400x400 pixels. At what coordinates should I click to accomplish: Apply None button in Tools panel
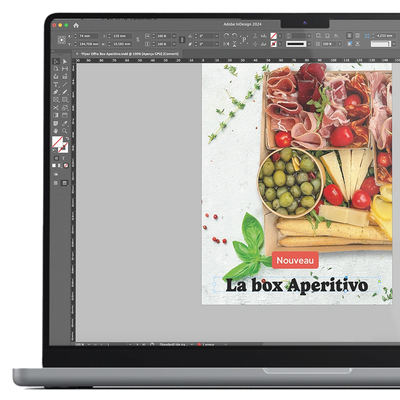coord(66,166)
